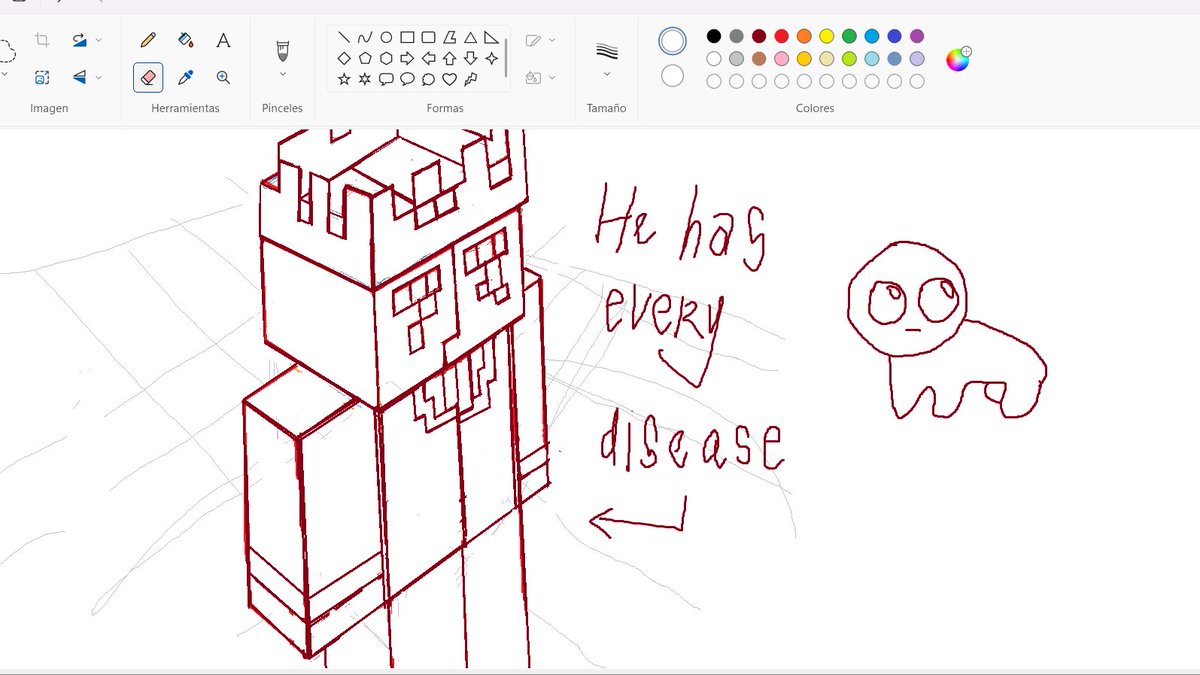Choose the Up arrow shape

click(x=449, y=58)
